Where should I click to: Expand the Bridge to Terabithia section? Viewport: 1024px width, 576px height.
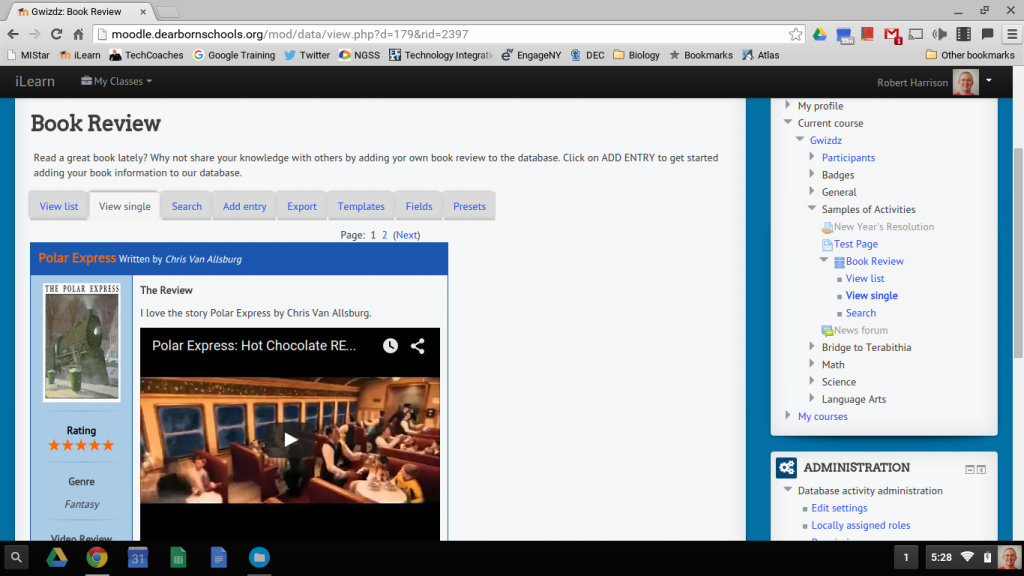tap(812, 347)
